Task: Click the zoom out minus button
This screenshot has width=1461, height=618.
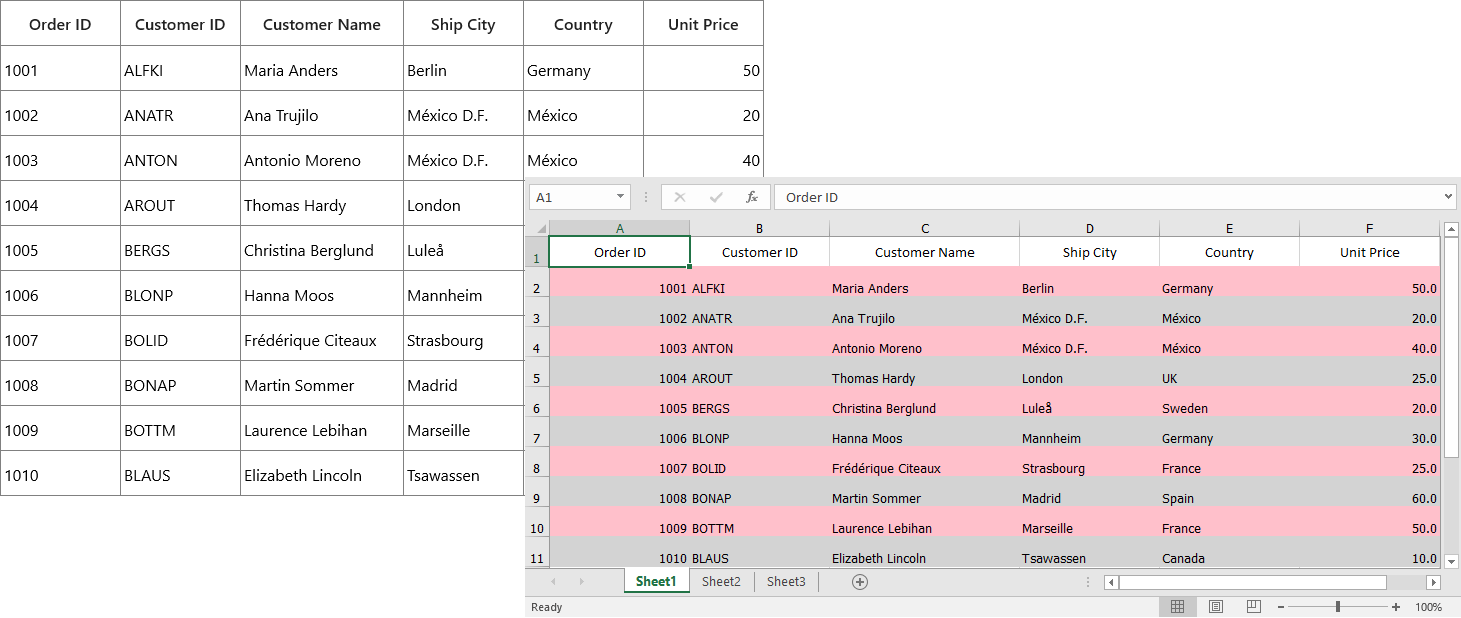Action: coord(1282,607)
